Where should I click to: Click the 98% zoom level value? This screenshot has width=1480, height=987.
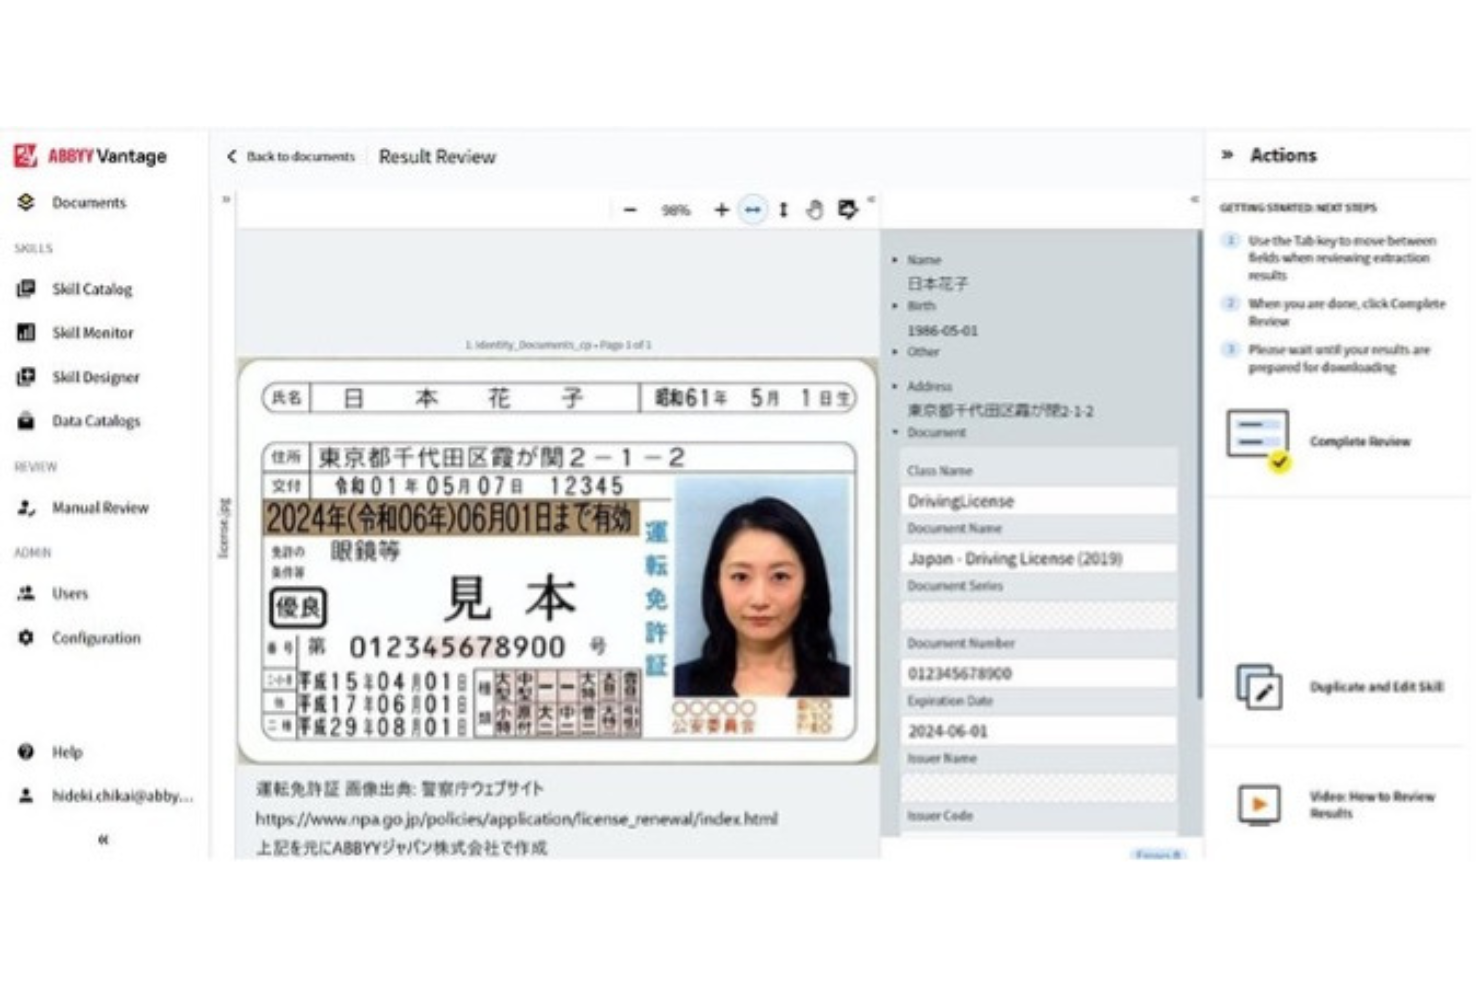(676, 210)
